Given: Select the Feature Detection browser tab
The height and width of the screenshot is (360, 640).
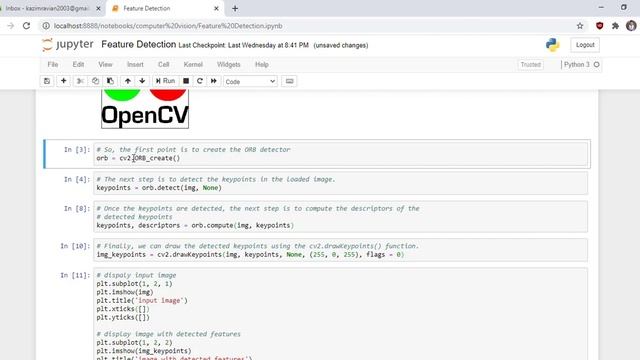Looking at the screenshot, I should point(147,8).
